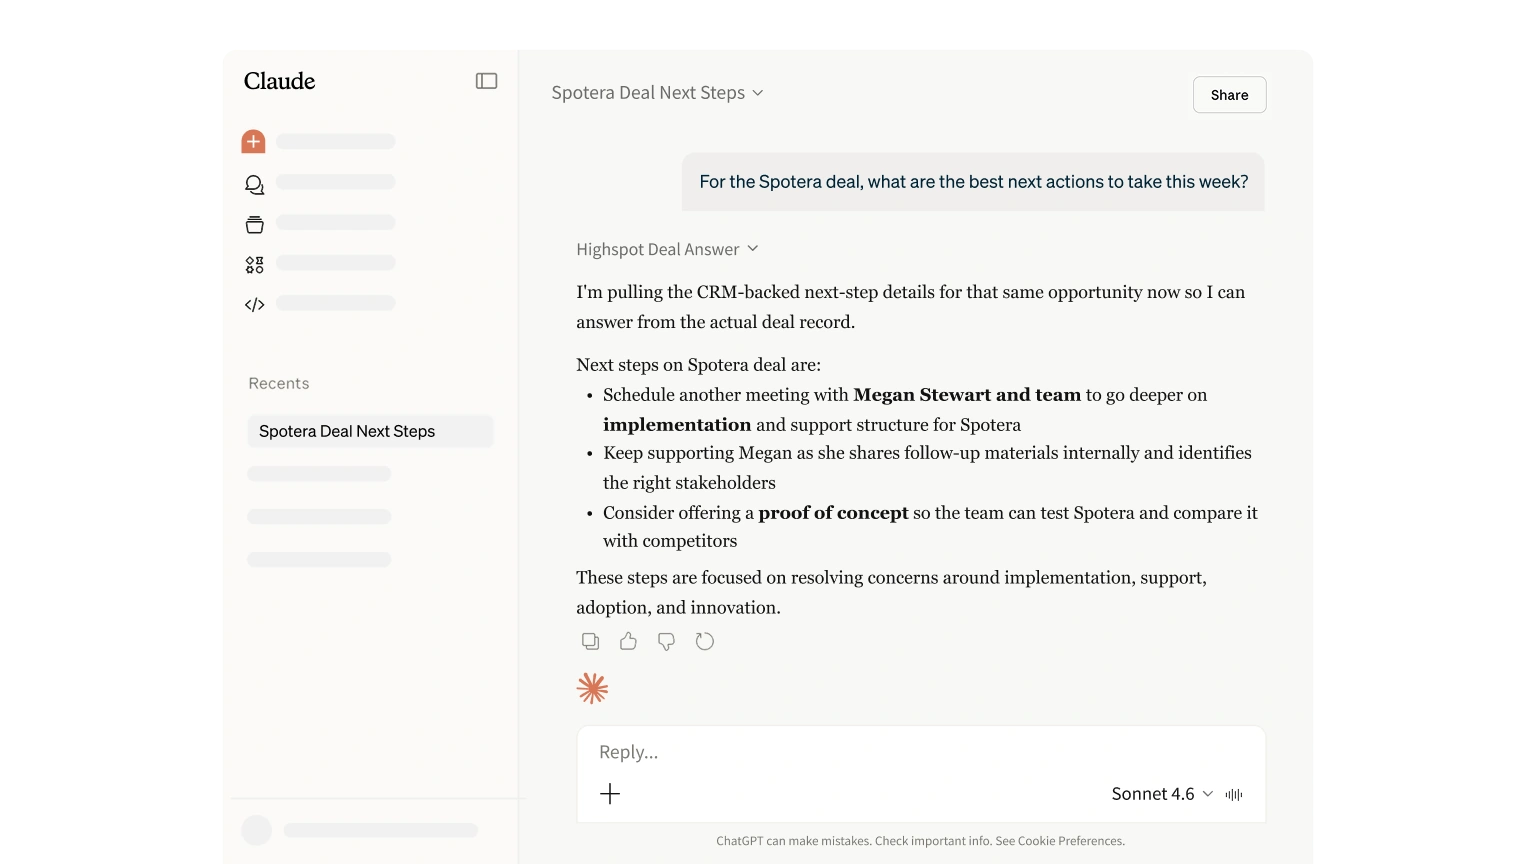Open the Projects stack icon in sidebar

tap(255, 224)
